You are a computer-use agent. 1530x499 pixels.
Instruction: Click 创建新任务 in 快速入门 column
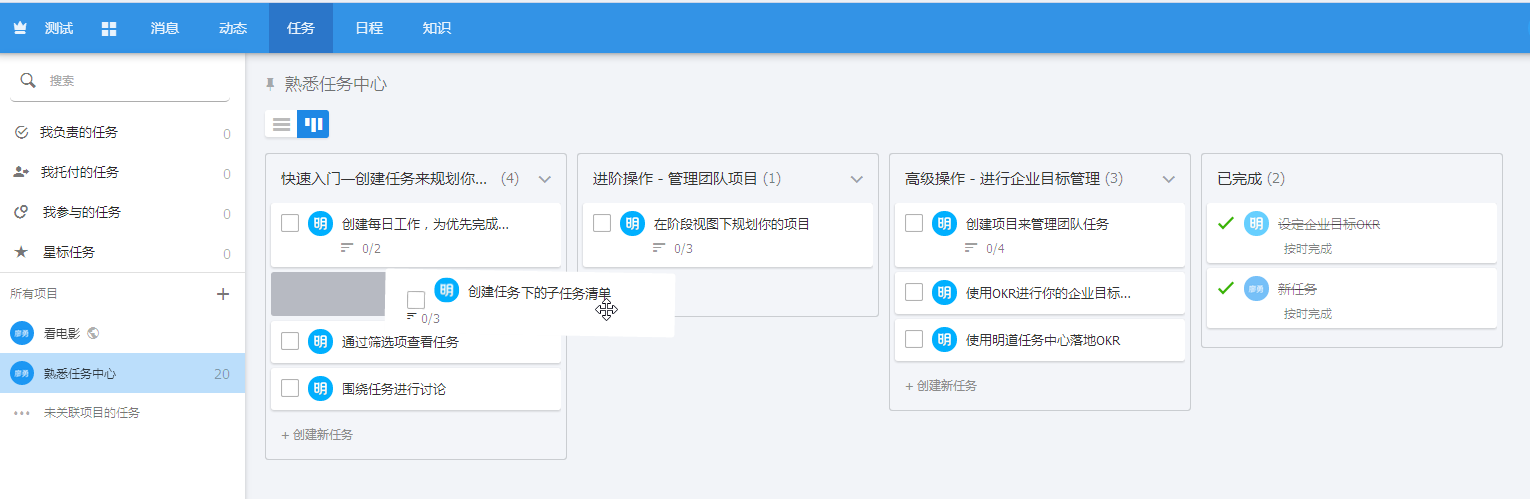coord(317,435)
